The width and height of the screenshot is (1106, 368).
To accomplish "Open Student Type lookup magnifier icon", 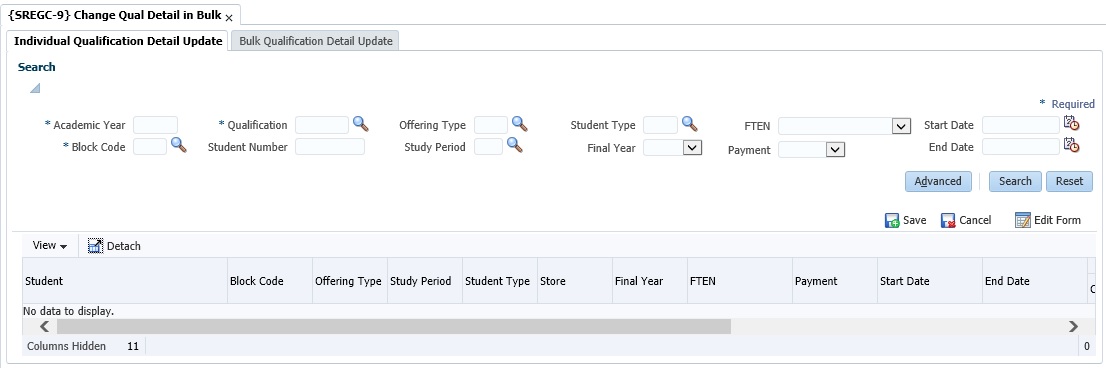I will [689, 124].
